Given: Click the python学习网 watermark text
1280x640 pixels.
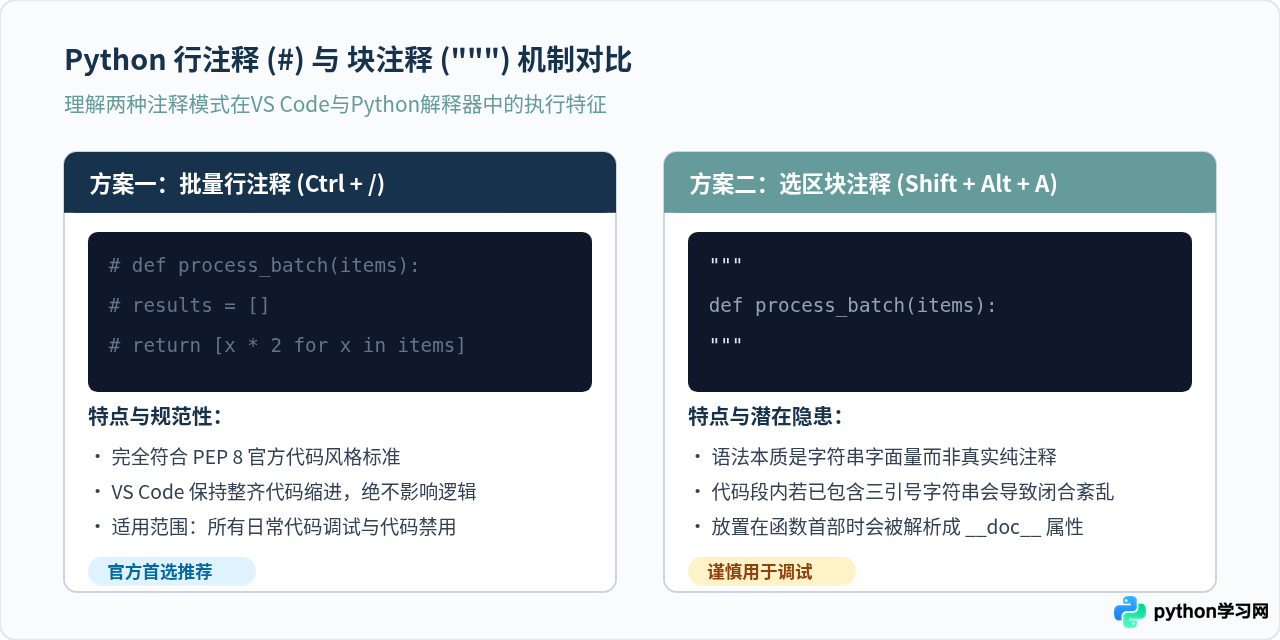Looking at the screenshot, I should pos(1211,612).
